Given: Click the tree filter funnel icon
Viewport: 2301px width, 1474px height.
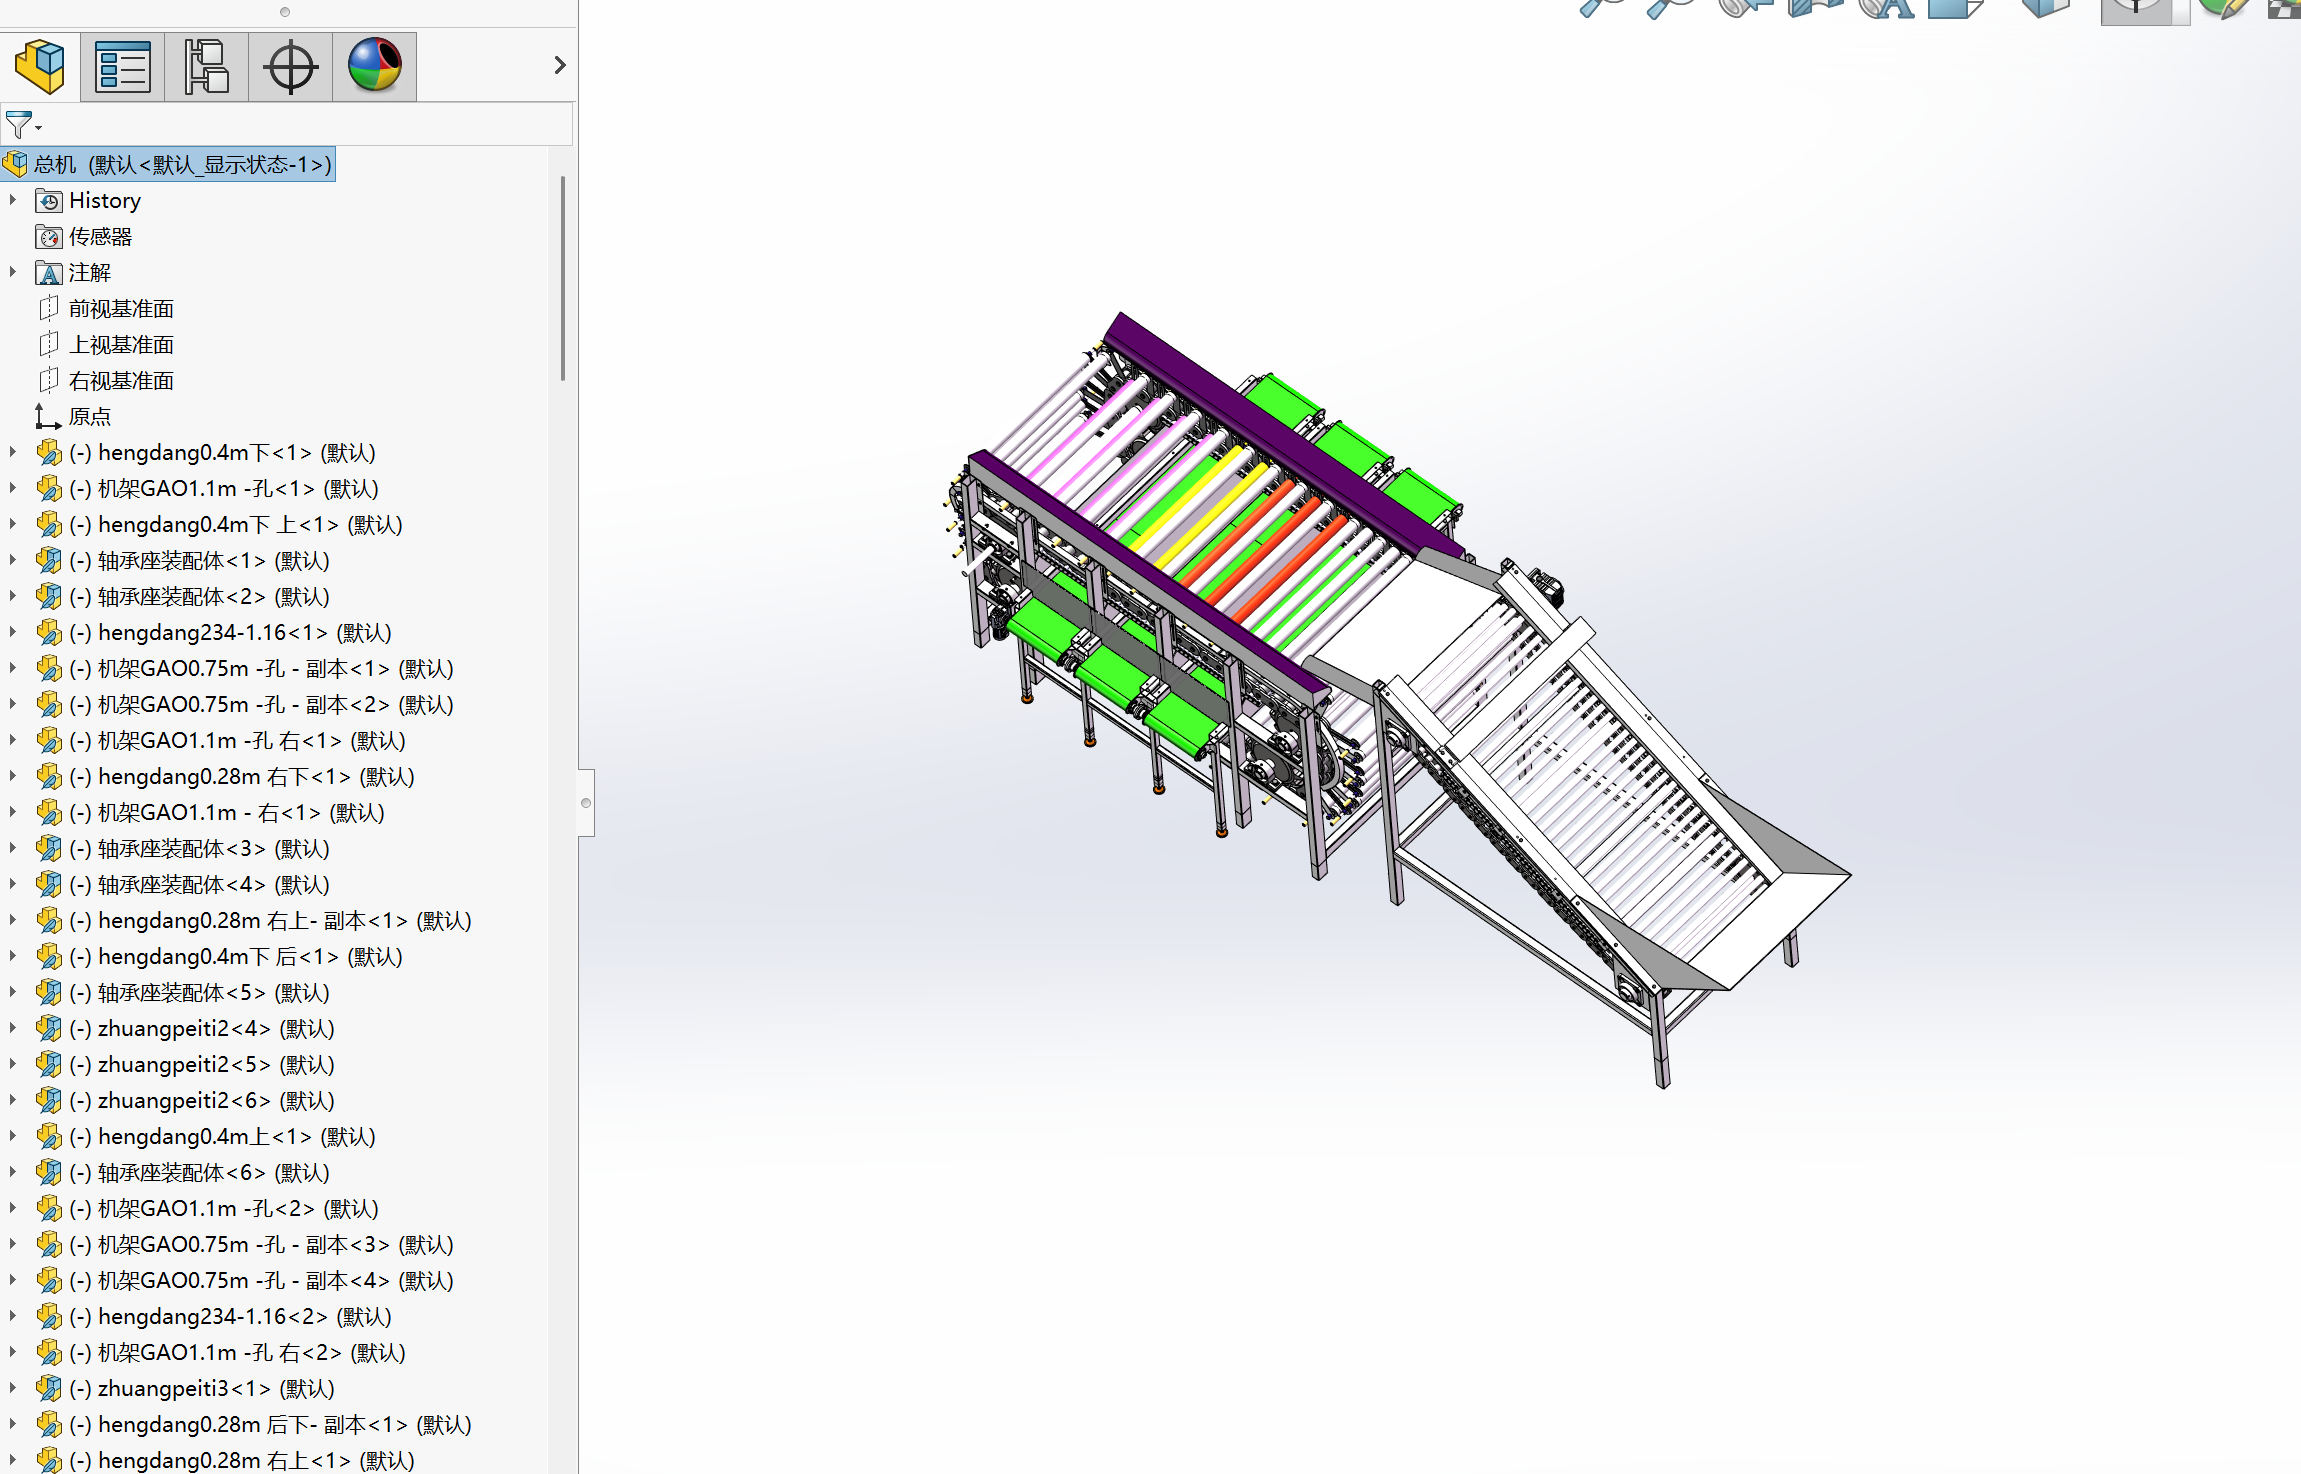Looking at the screenshot, I should [19, 126].
